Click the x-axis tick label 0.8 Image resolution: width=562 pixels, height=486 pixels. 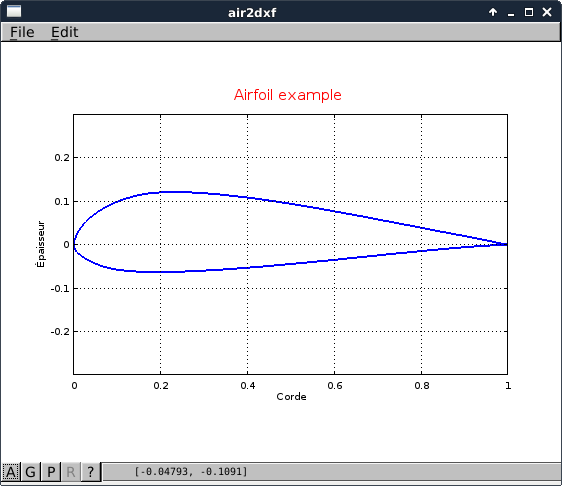tap(422, 386)
